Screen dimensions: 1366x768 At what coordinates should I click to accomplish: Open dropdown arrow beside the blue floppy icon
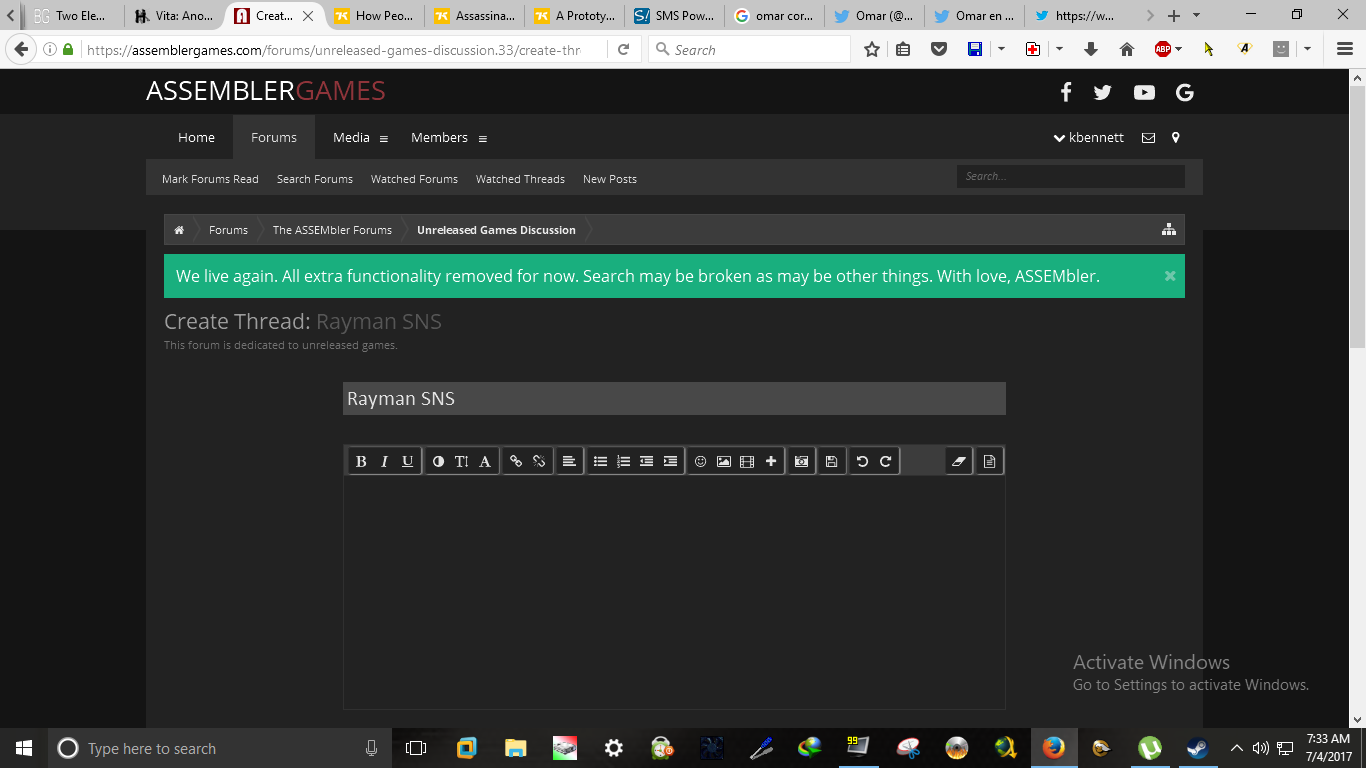coord(1001,49)
